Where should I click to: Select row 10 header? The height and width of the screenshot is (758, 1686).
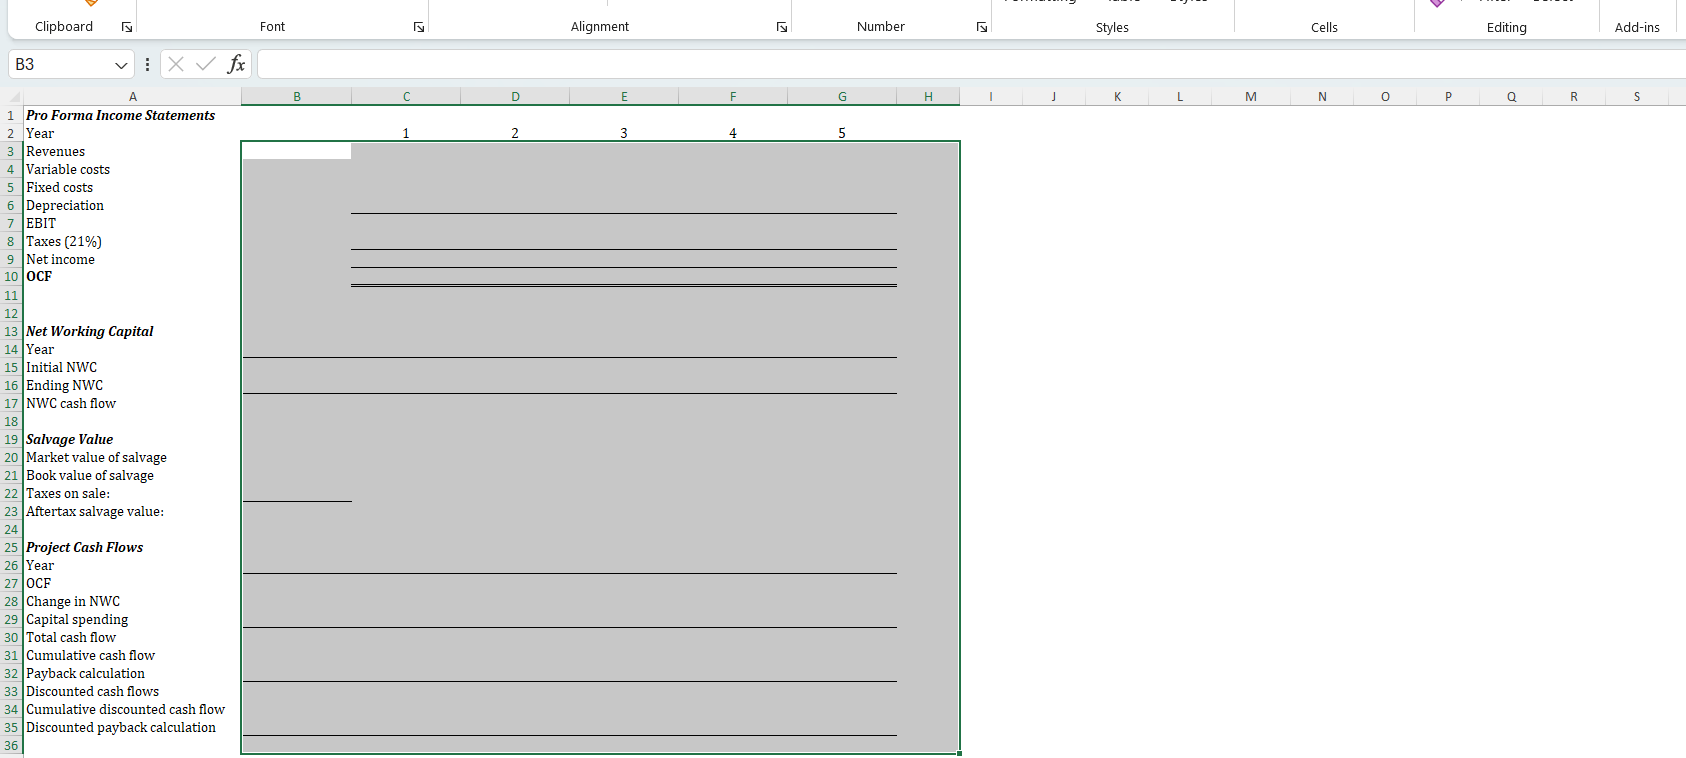coord(11,277)
